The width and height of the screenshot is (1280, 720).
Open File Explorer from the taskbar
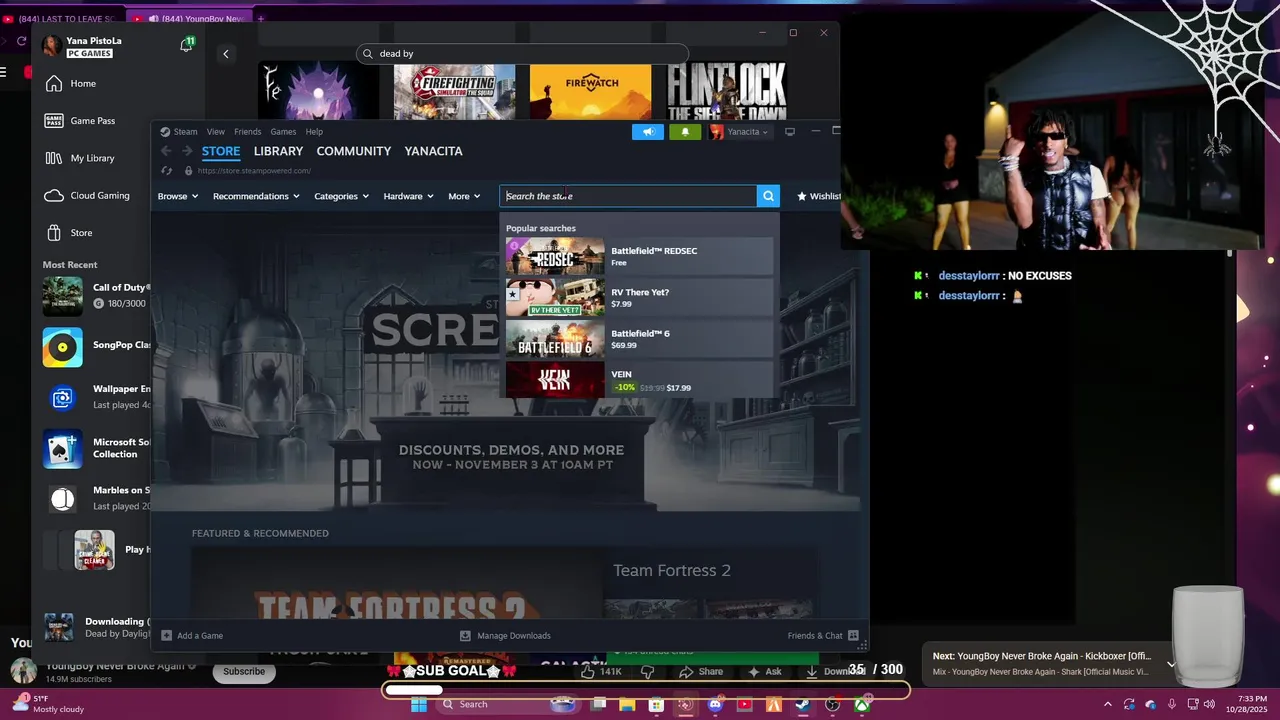[x=627, y=705]
